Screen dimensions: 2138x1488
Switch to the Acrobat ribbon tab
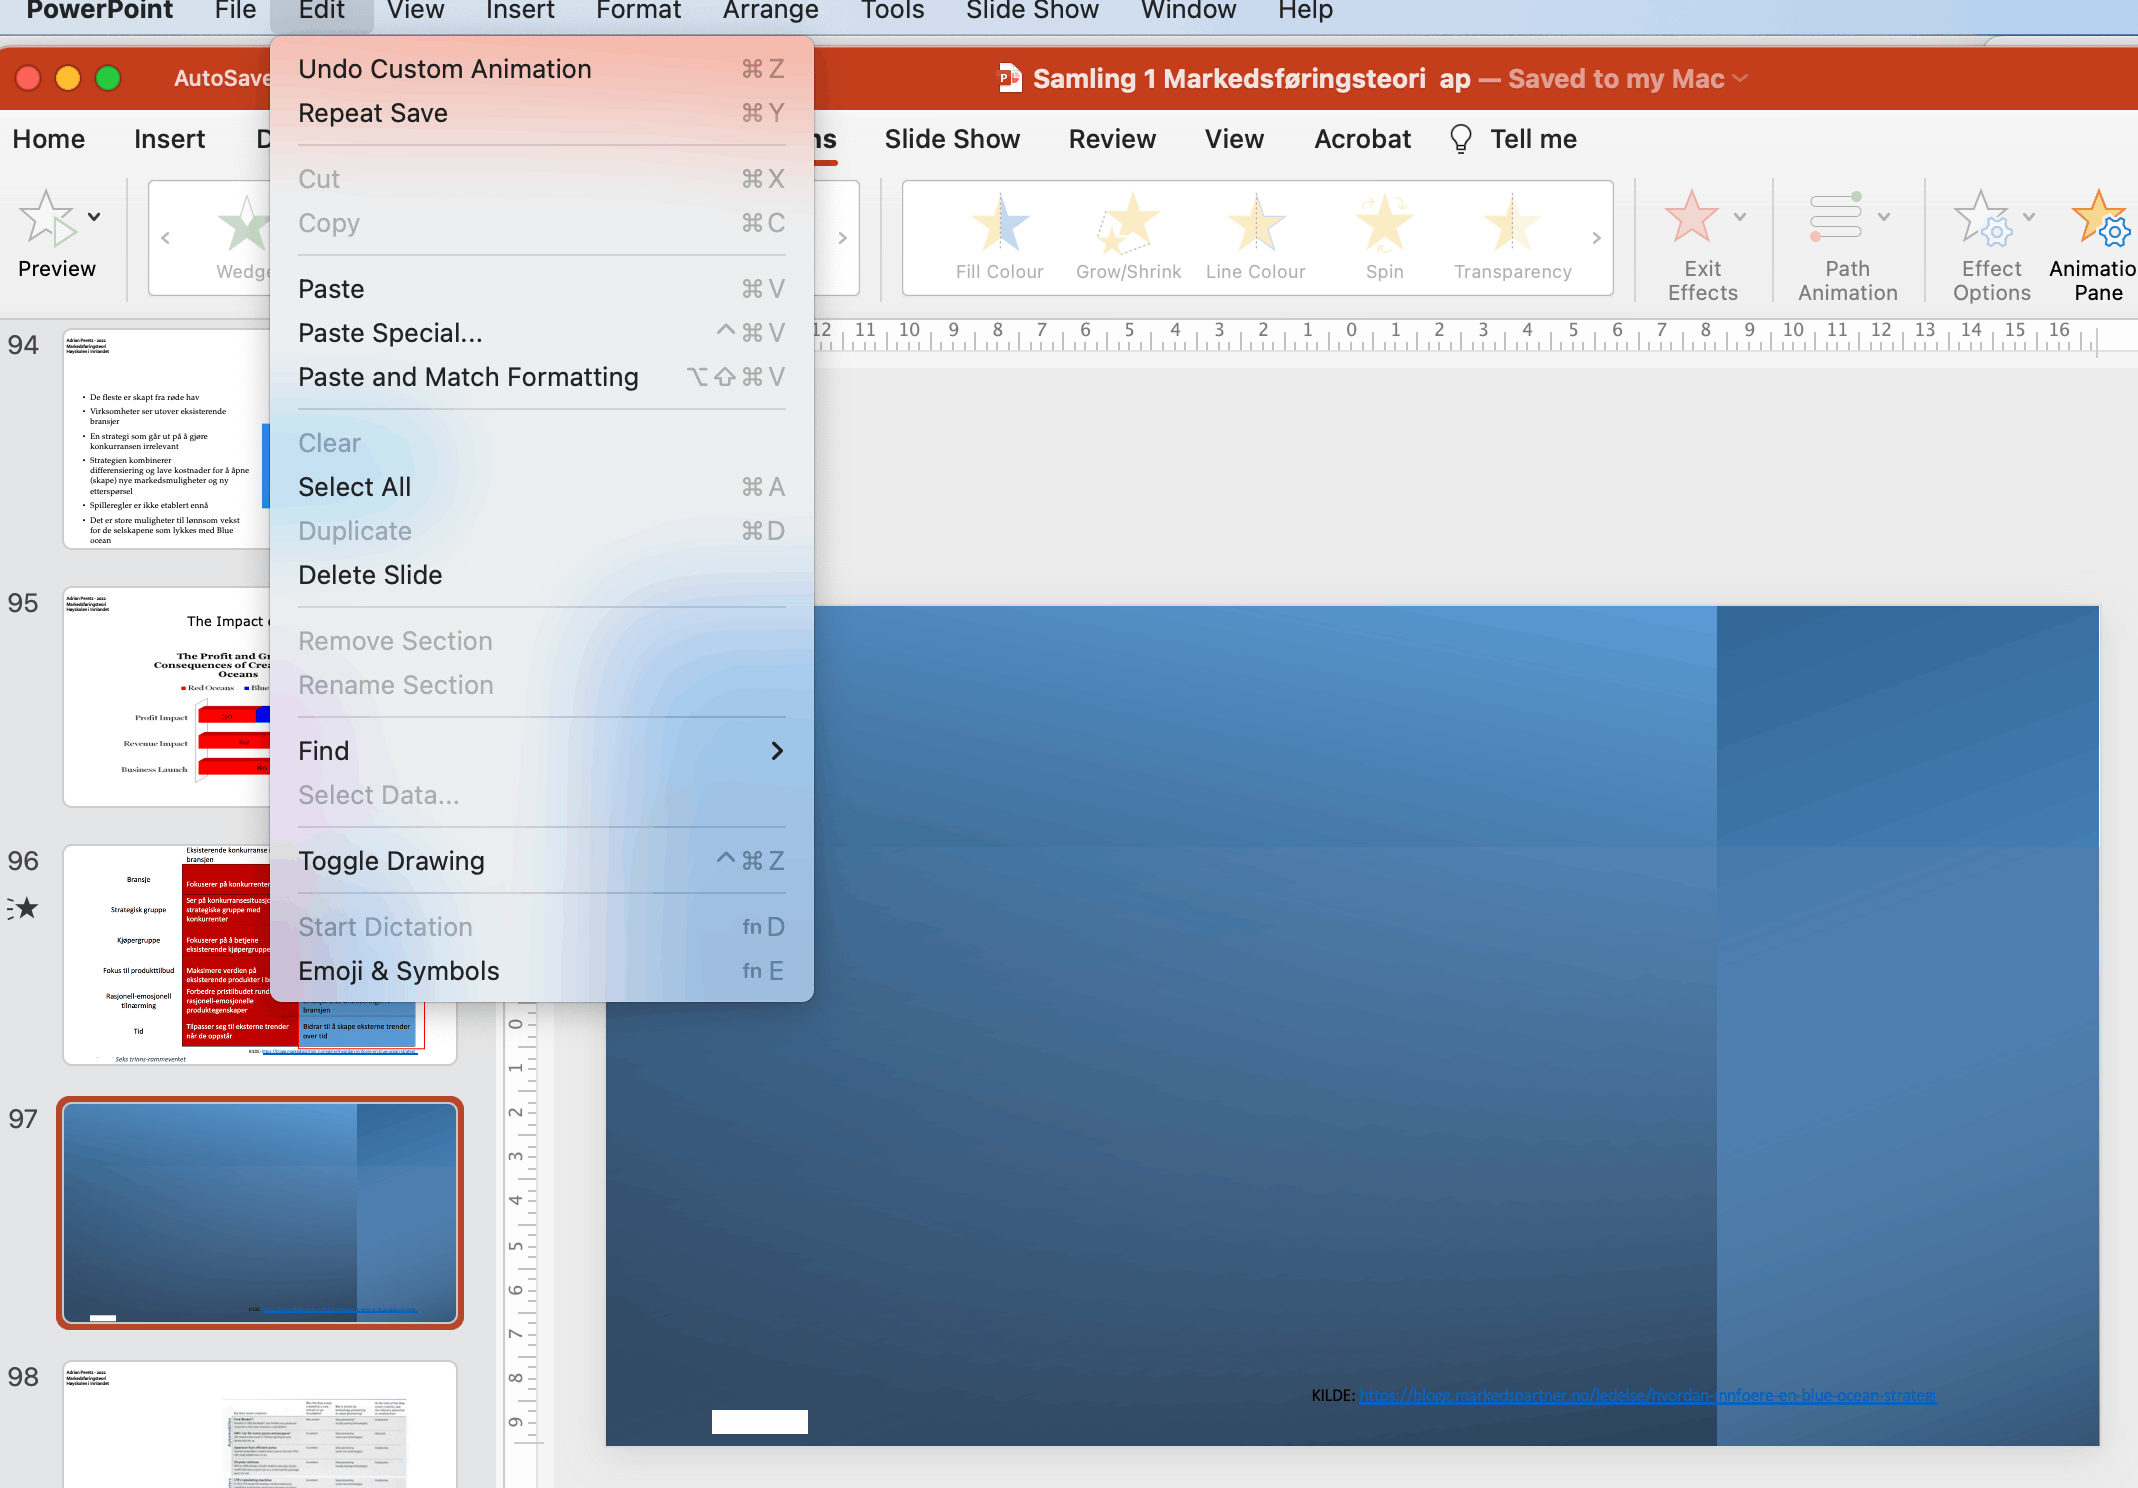click(1362, 139)
